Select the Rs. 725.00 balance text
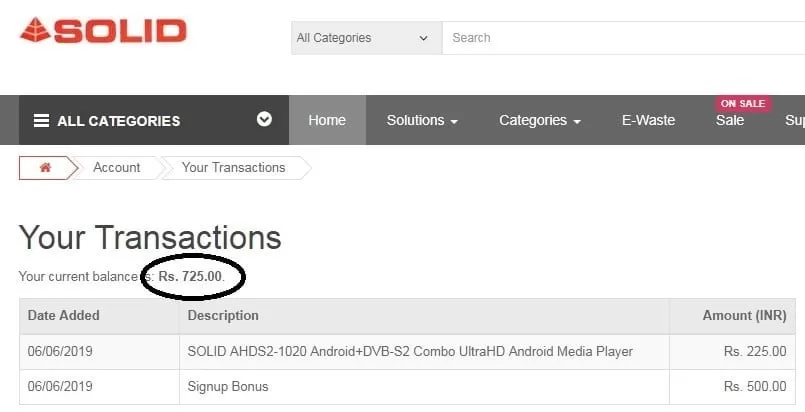The image size is (805, 412). 190,276
